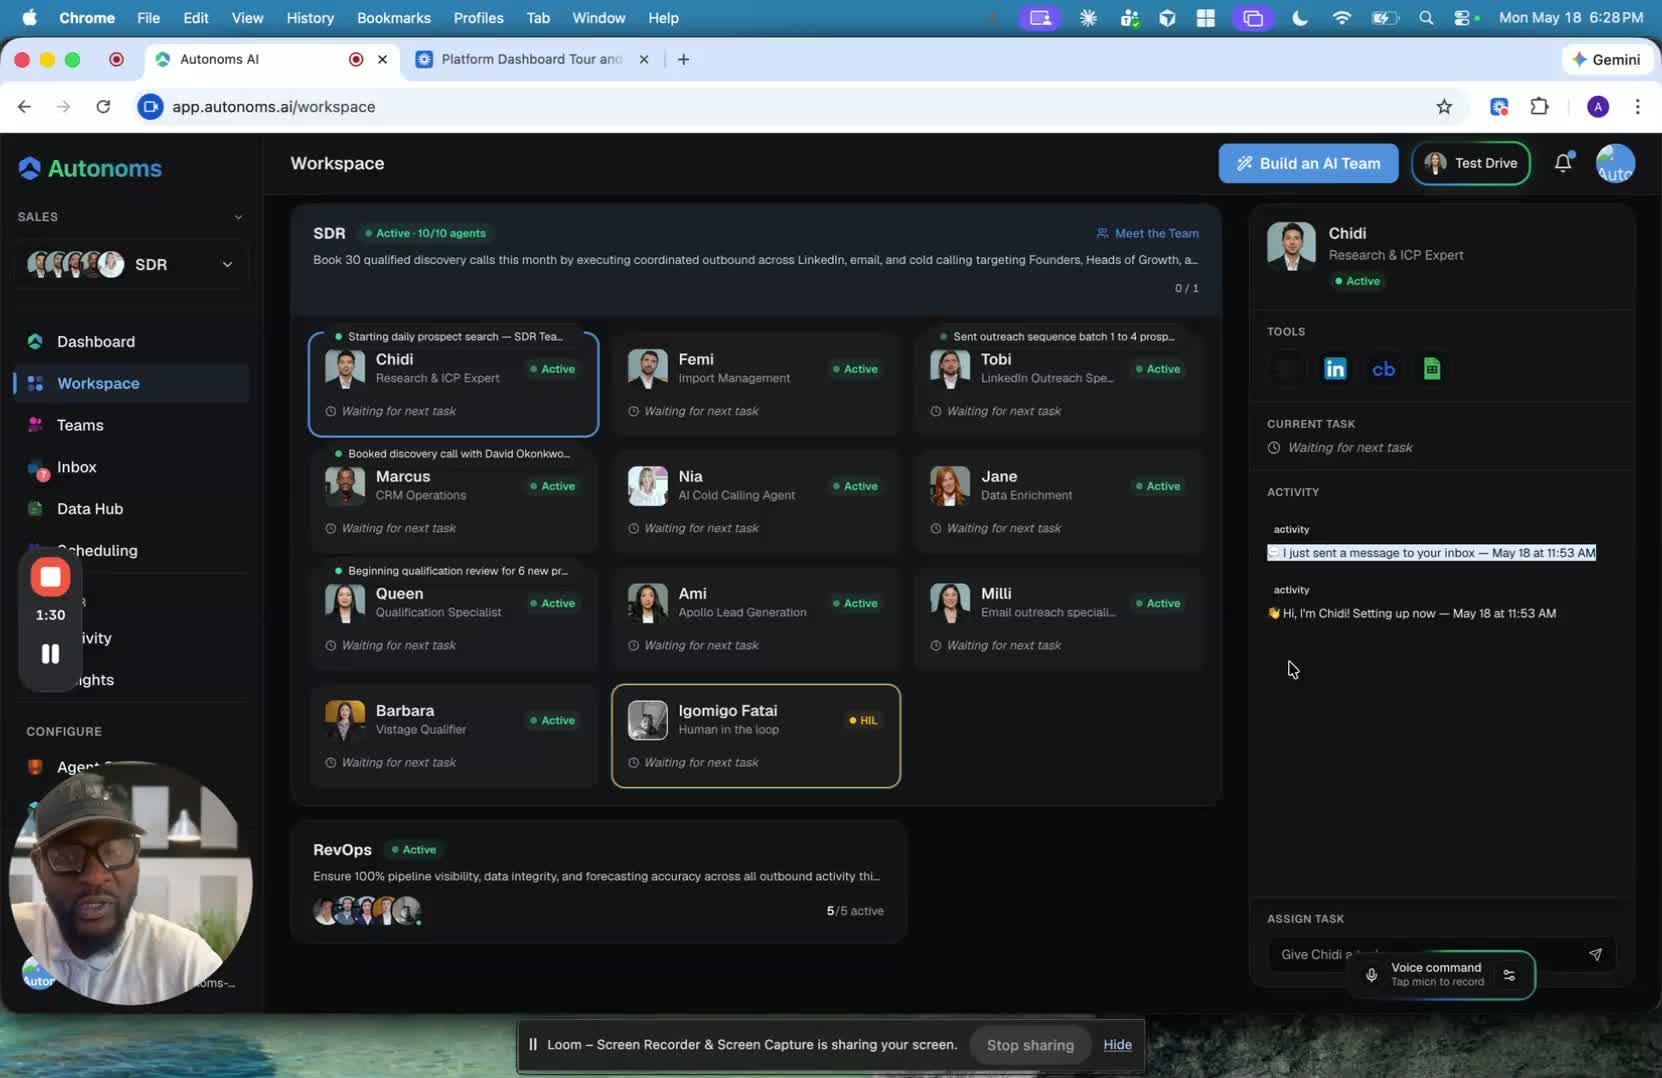This screenshot has width=1662, height=1078.
Task: Go to Dashboard in the sidebar
Action: pyautogui.click(x=131, y=342)
